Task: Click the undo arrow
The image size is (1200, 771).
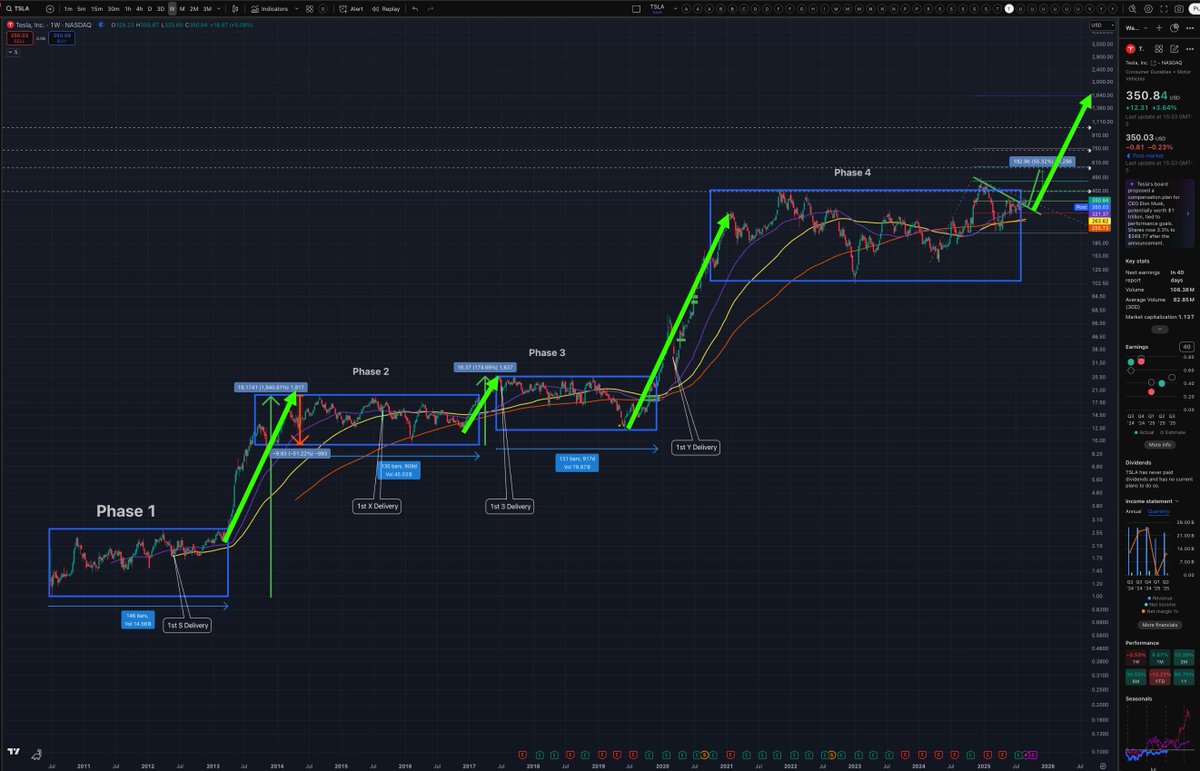Action: click(415, 9)
